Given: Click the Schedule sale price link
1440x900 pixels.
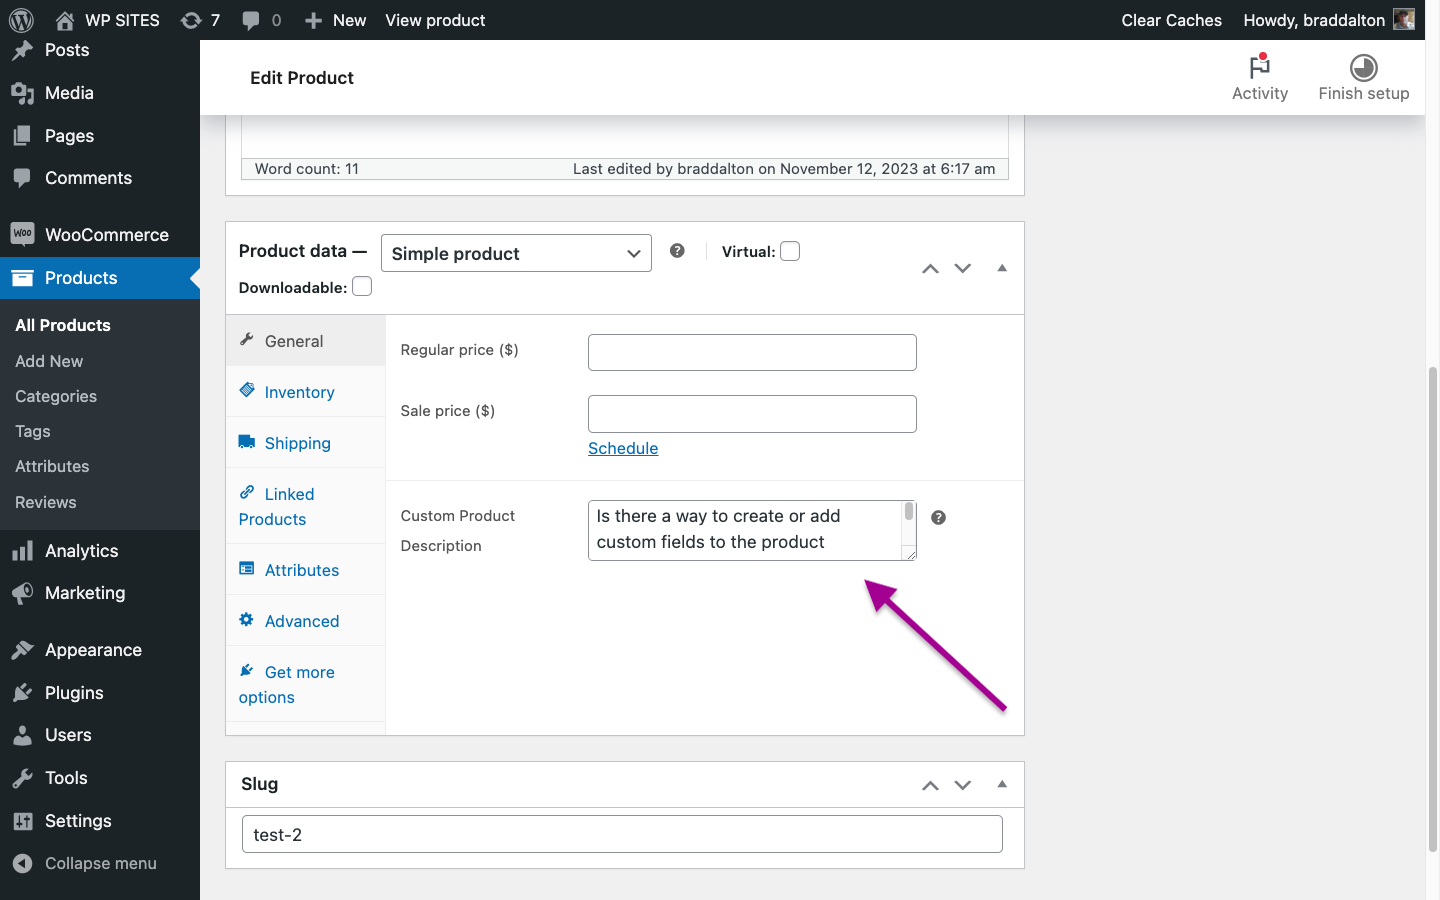Looking at the screenshot, I should click(x=622, y=448).
